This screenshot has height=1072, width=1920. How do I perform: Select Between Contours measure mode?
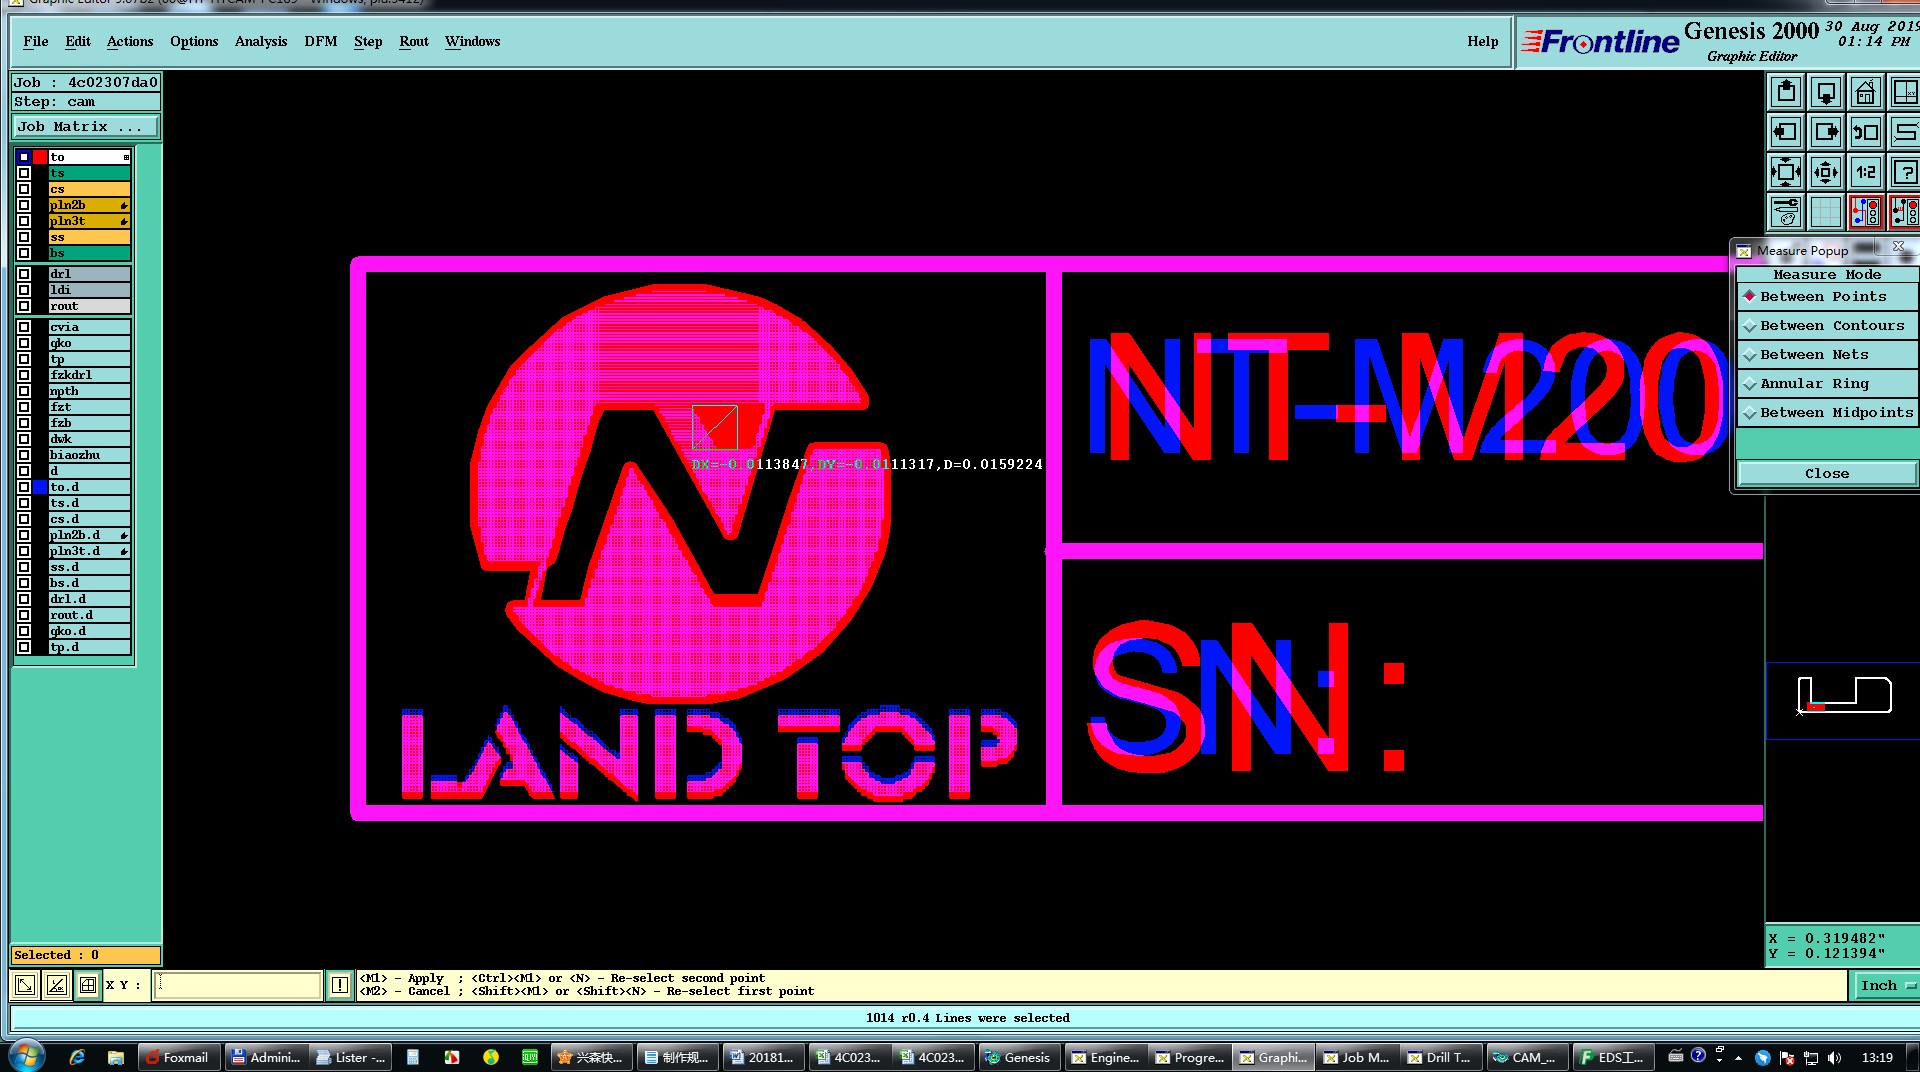click(x=1827, y=326)
